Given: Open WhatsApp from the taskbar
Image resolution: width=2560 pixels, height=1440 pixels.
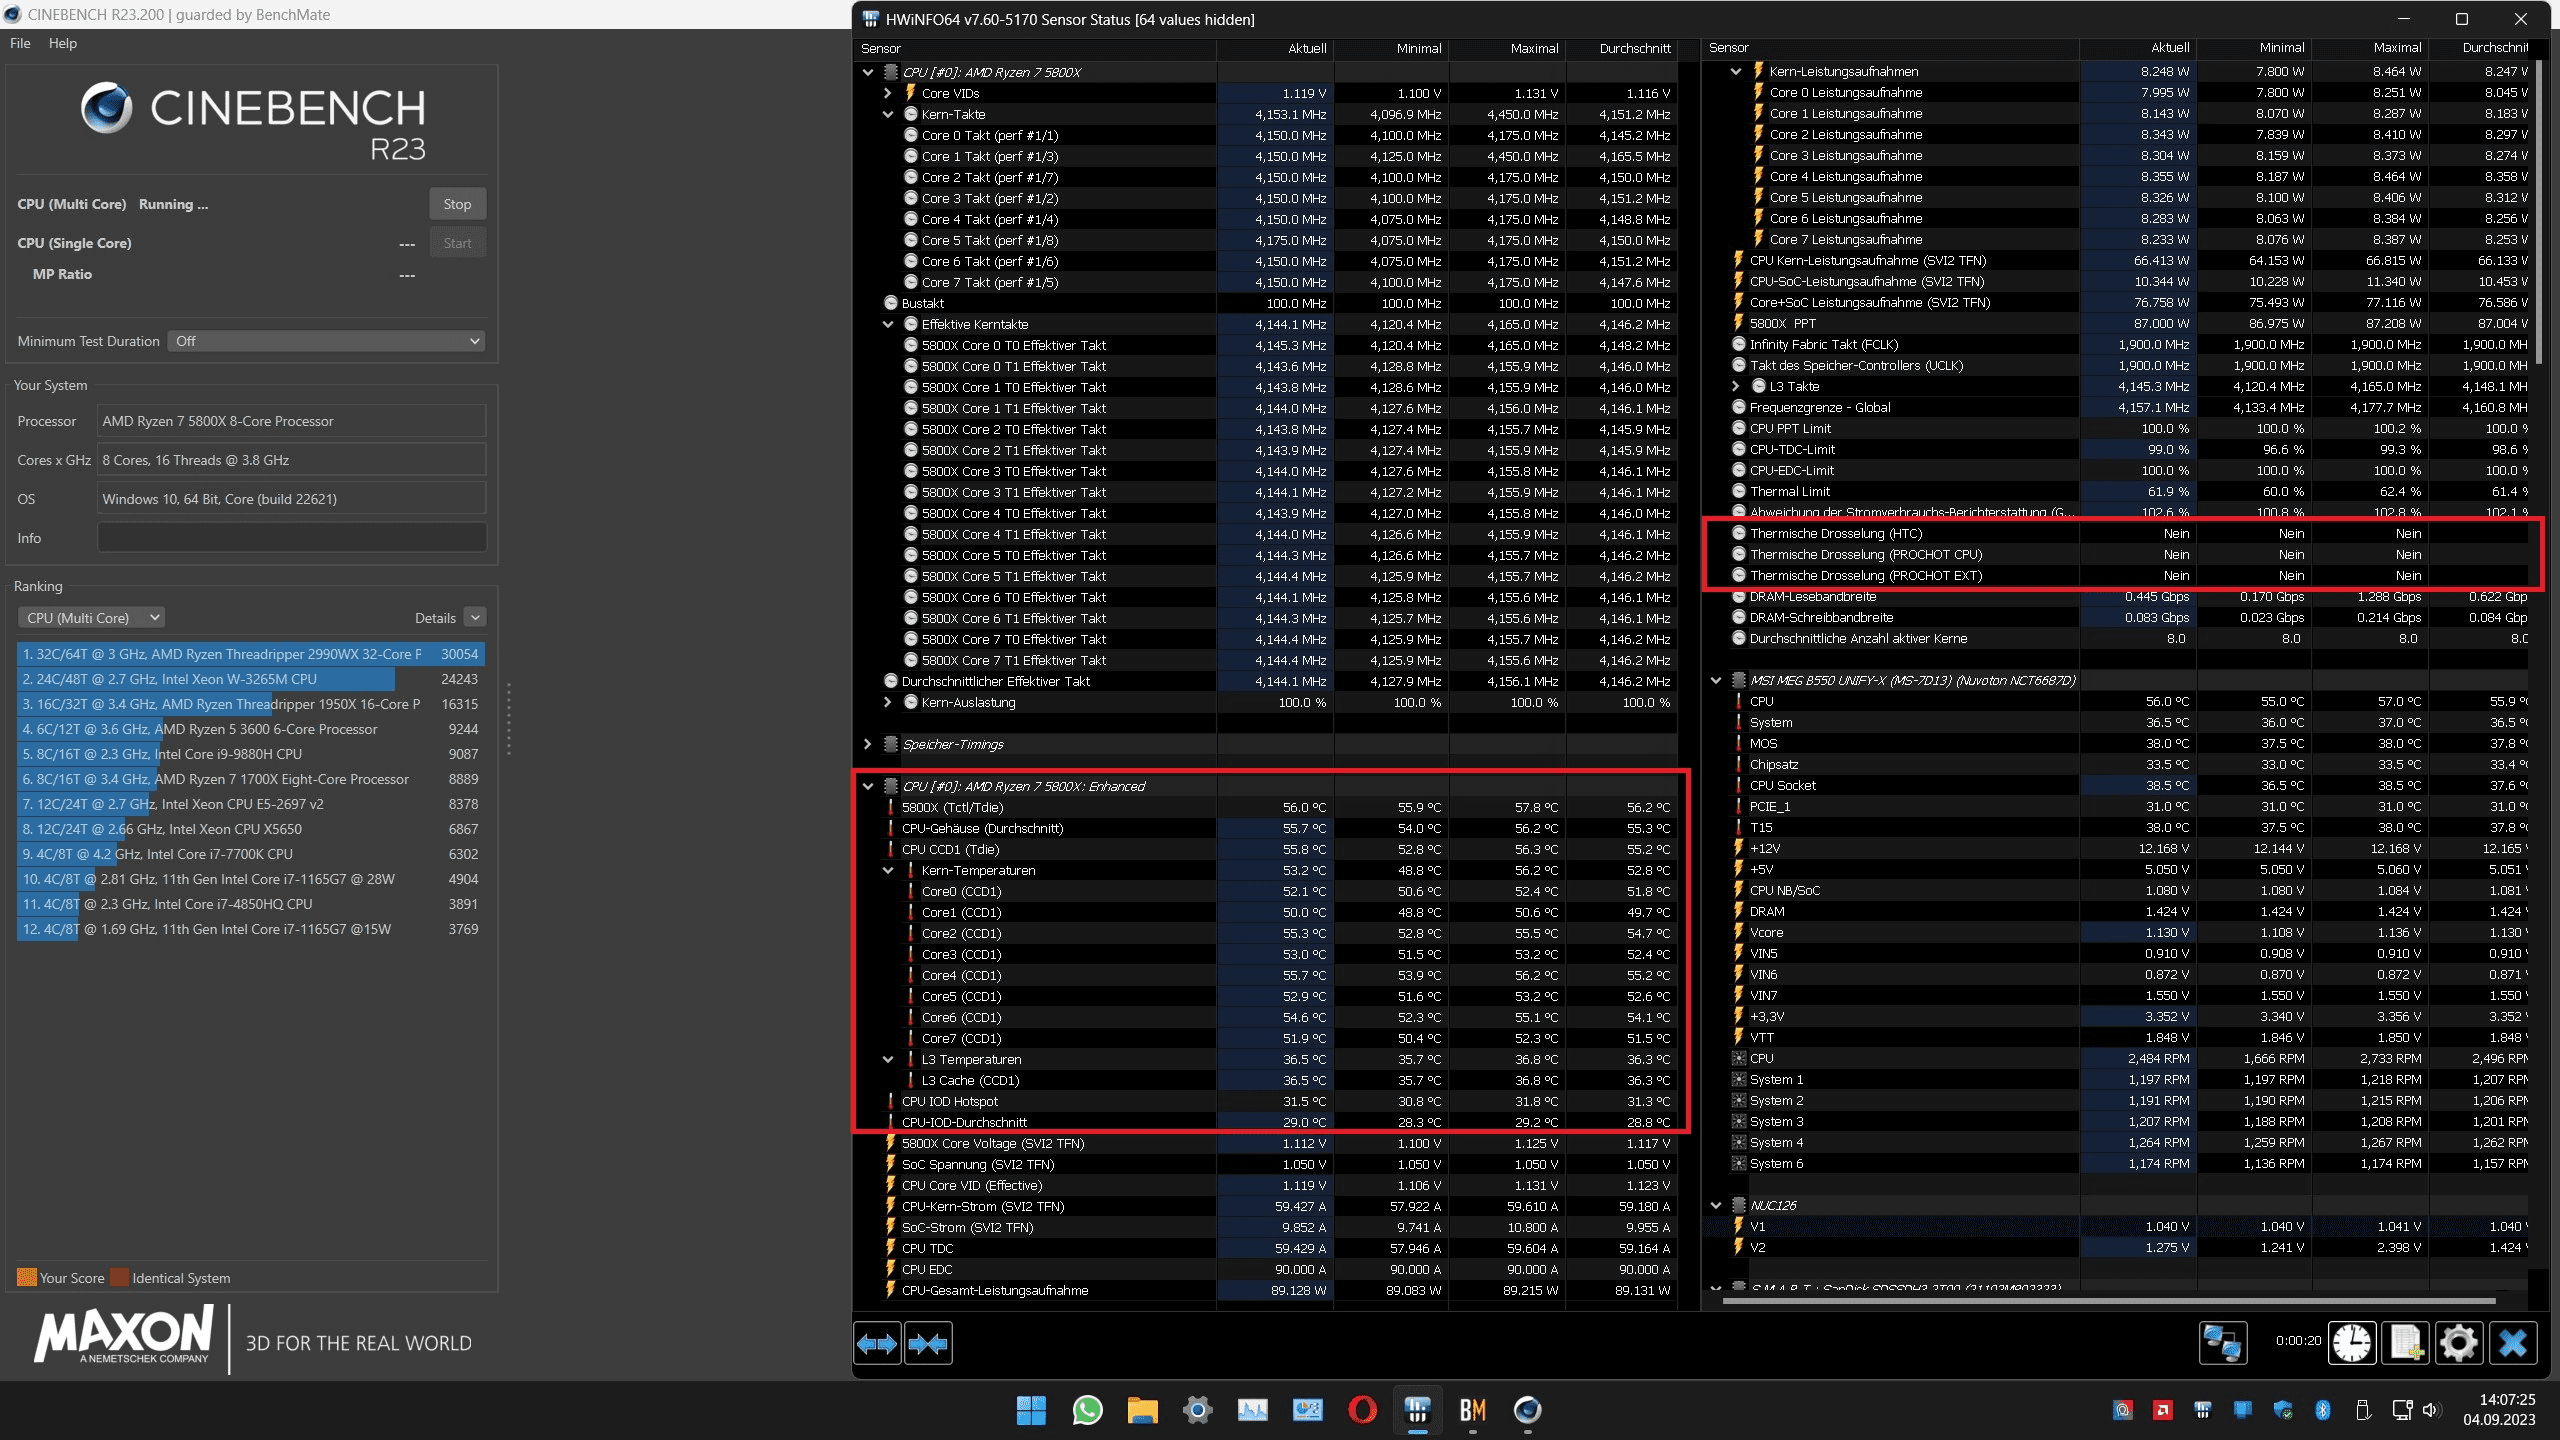Looking at the screenshot, I should [x=1087, y=1410].
